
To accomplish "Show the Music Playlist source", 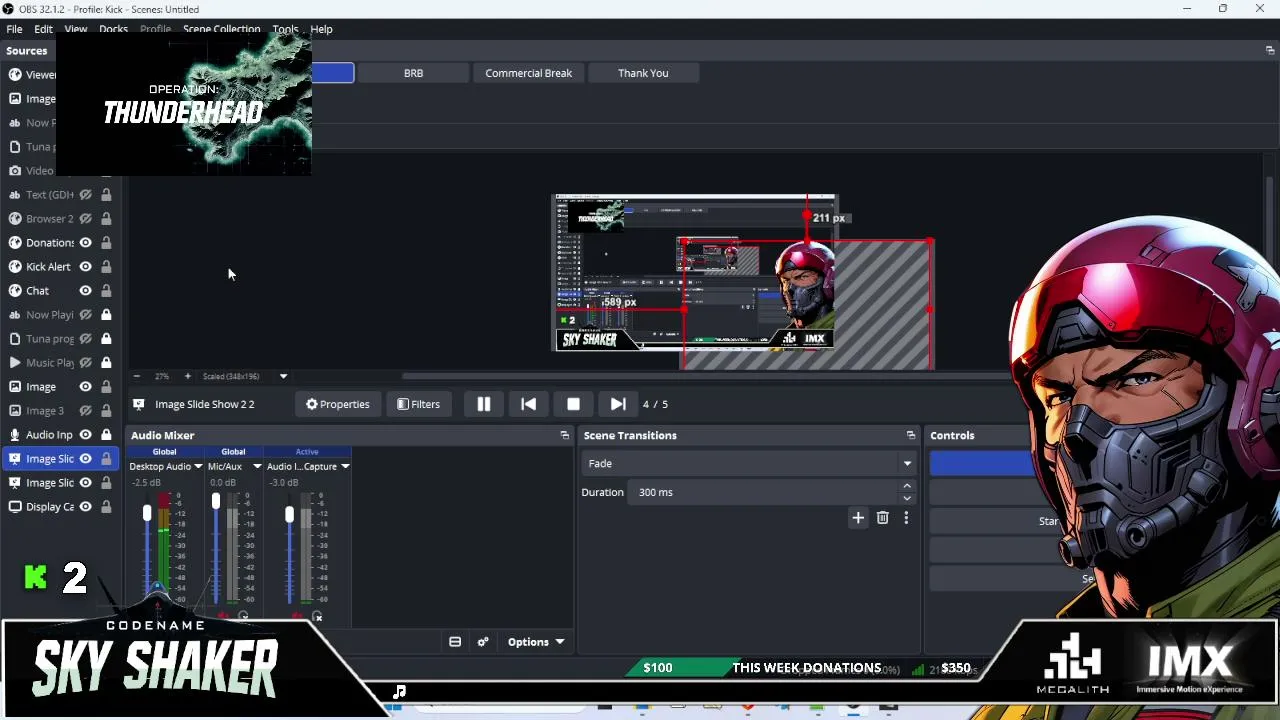I will [86, 363].
